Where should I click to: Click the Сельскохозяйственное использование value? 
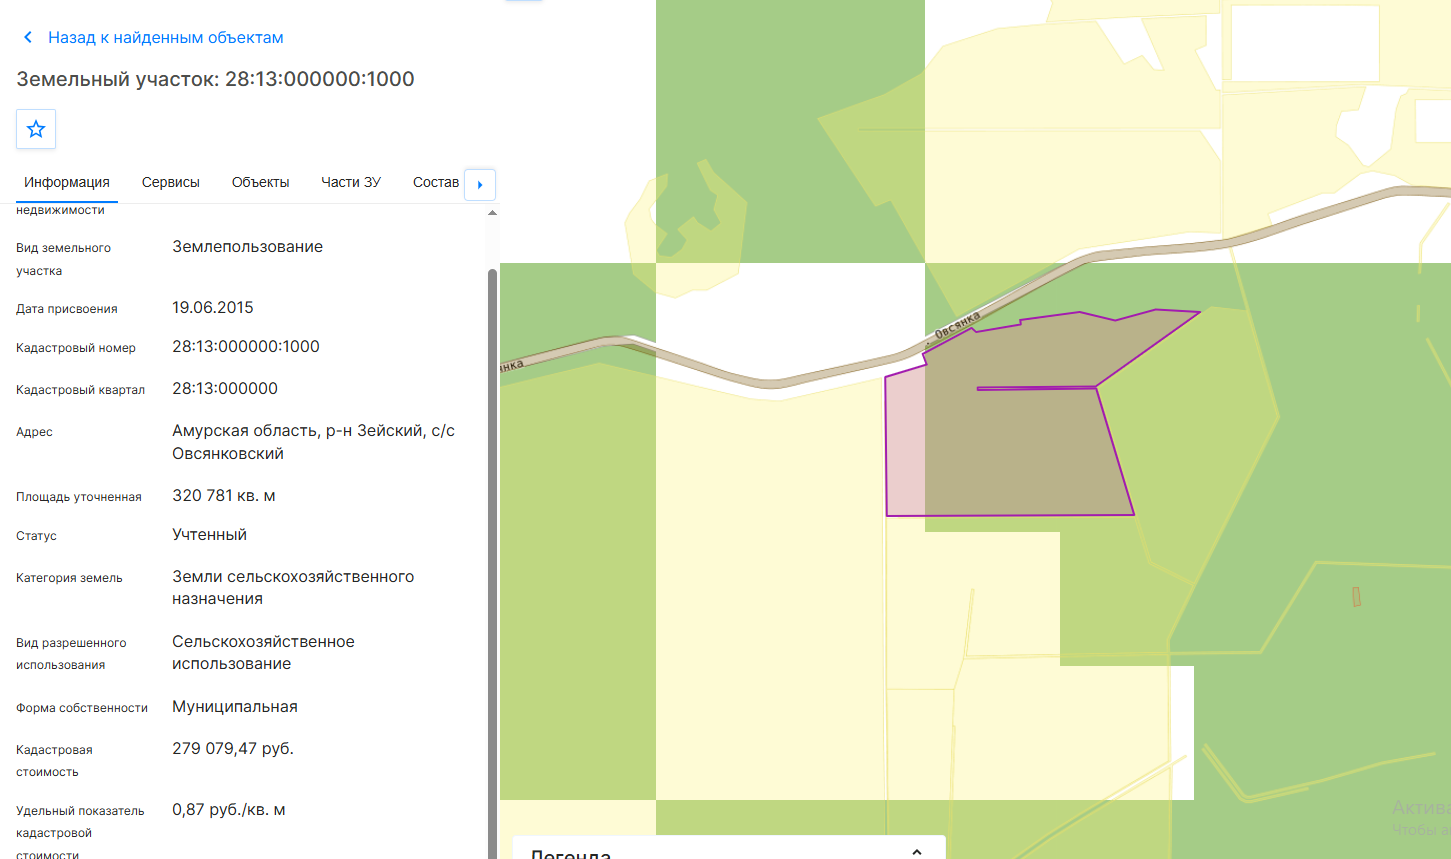pyautogui.click(x=263, y=653)
